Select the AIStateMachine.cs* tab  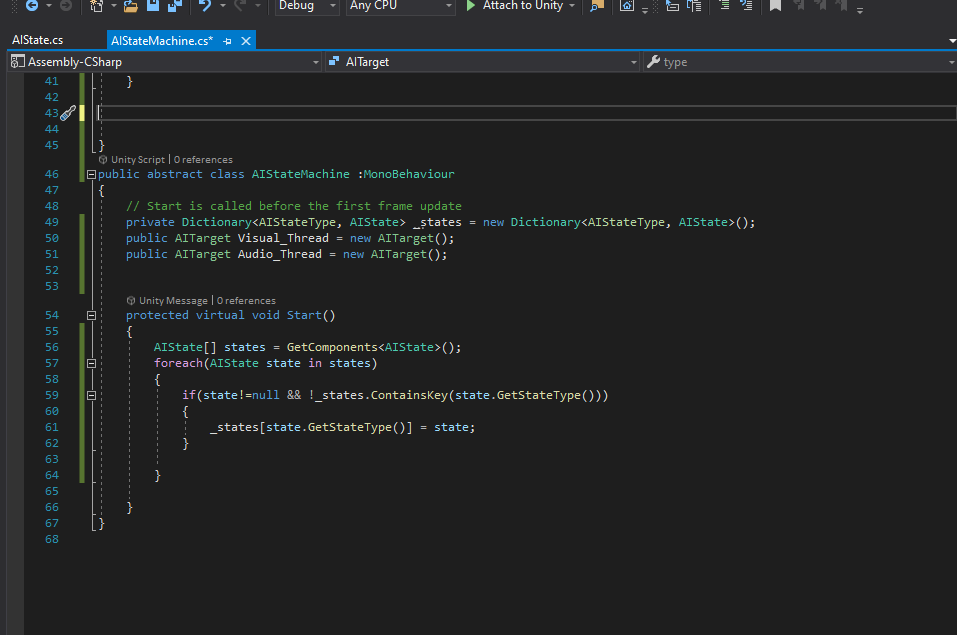162,41
